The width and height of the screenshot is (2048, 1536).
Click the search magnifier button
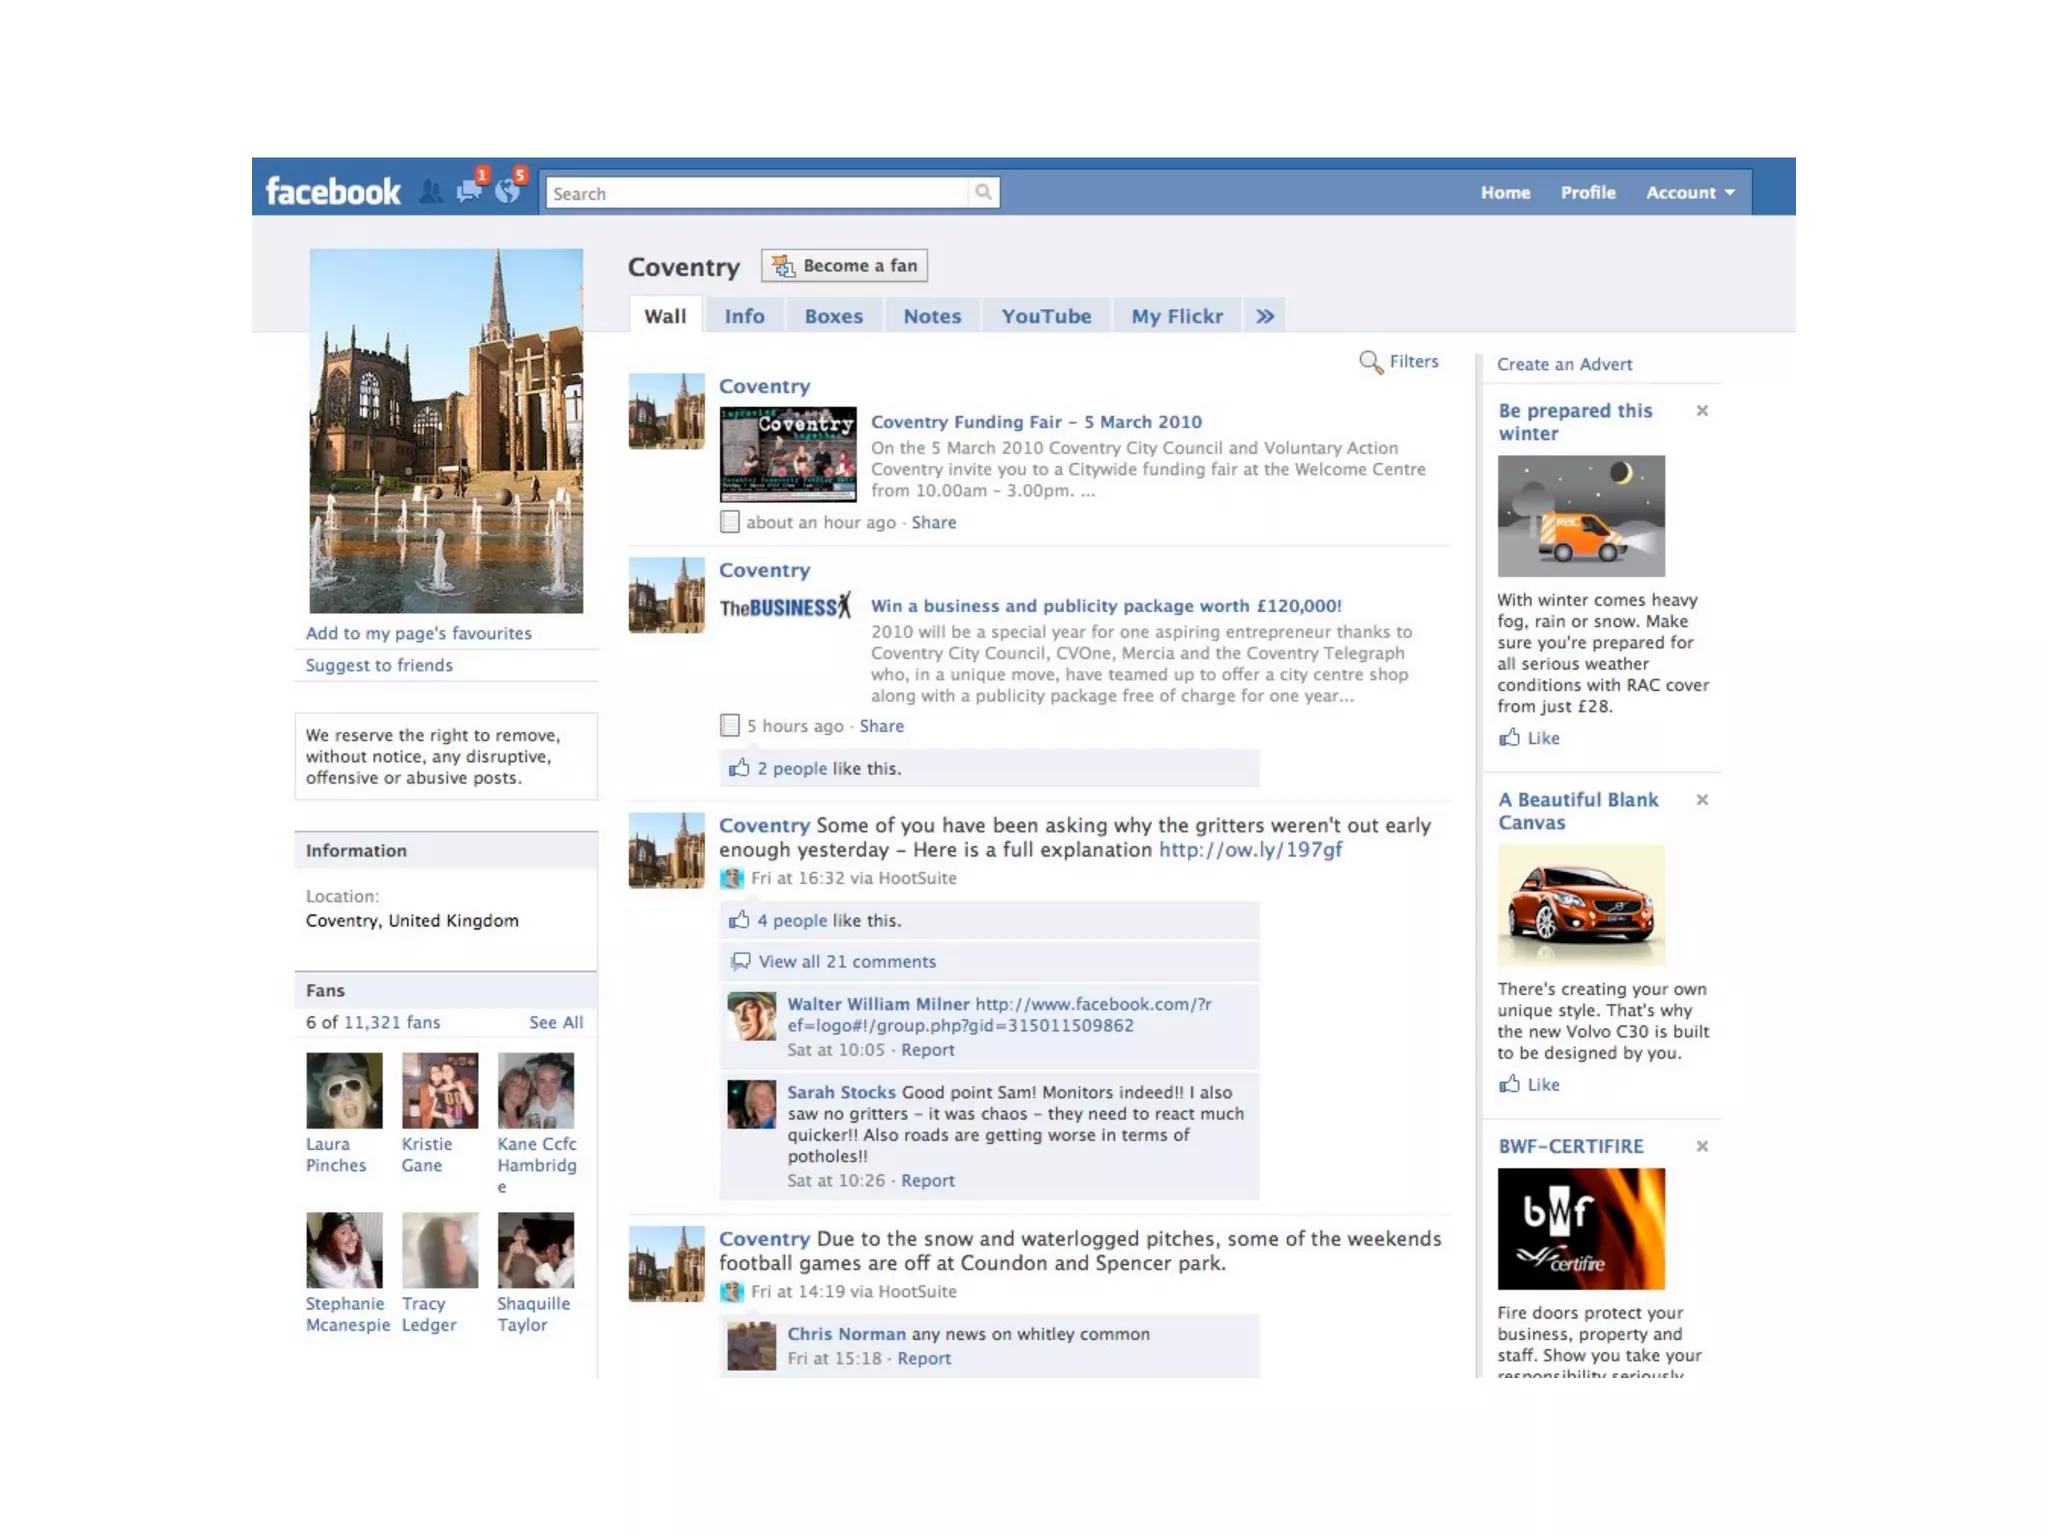[x=984, y=192]
